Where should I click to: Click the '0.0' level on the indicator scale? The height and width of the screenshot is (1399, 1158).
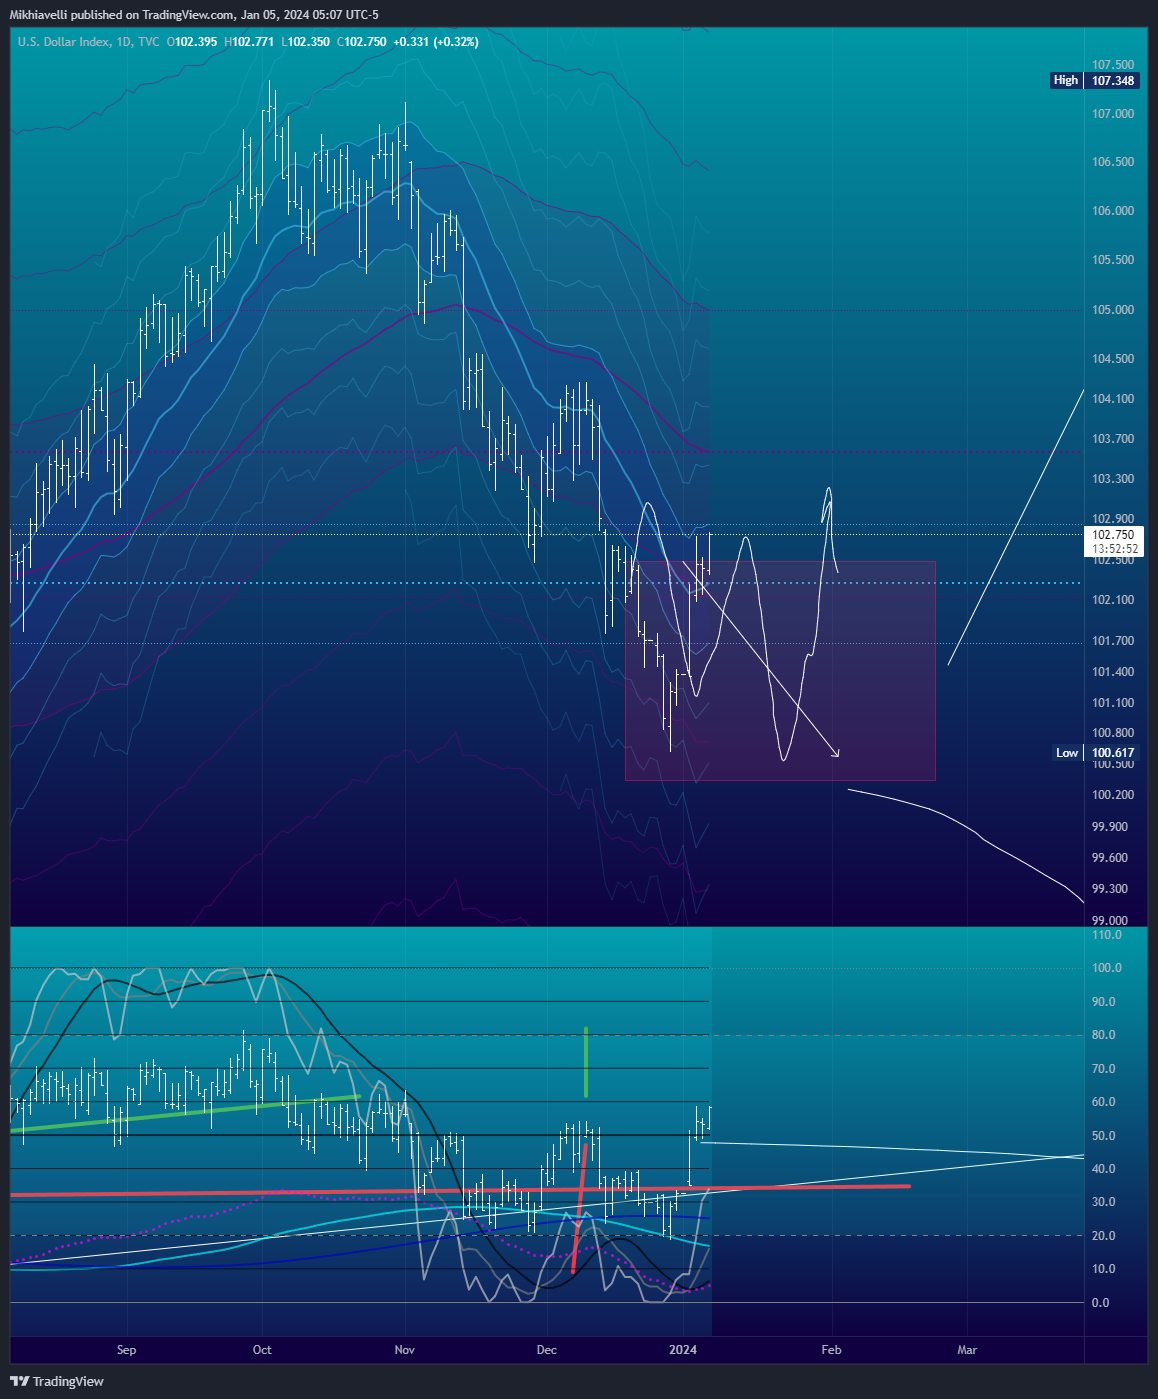coord(1101,1303)
